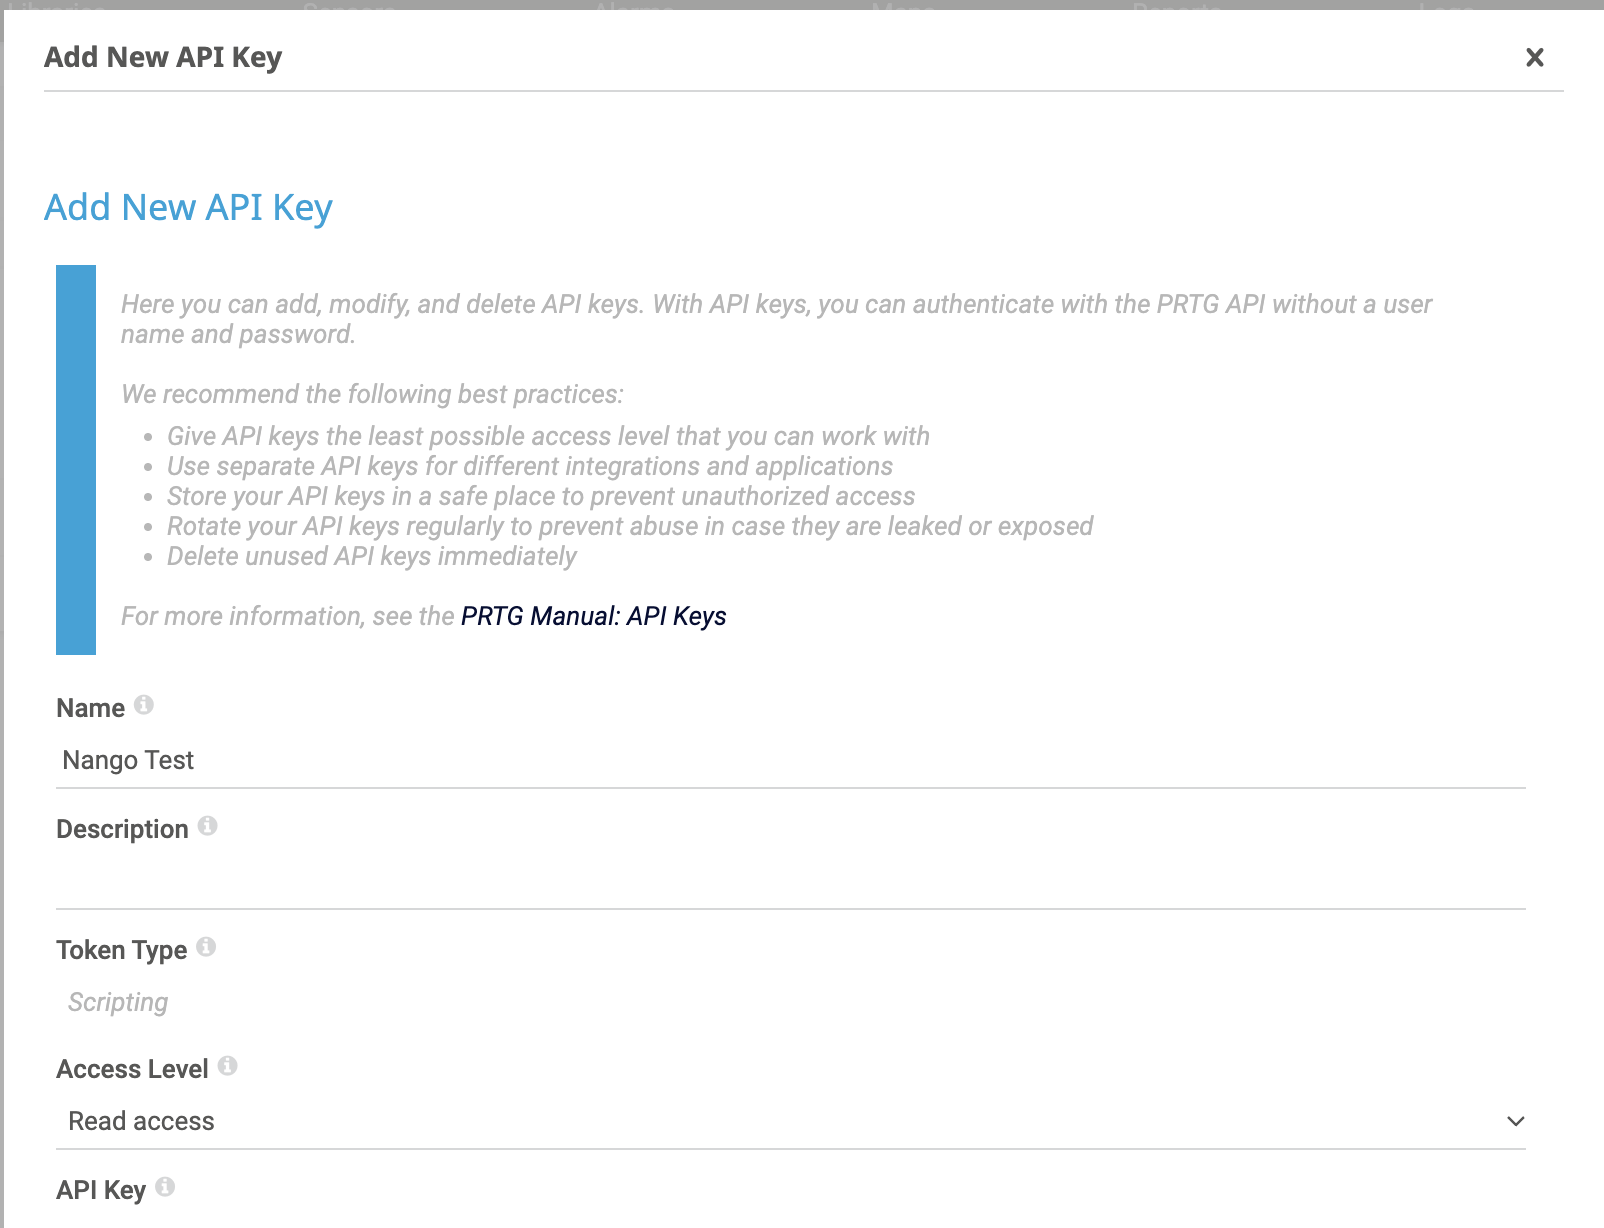Close the Add New API Key dialog
The height and width of the screenshot is (1228, 1604).
pyautogui.click(x=1534, y=57)
